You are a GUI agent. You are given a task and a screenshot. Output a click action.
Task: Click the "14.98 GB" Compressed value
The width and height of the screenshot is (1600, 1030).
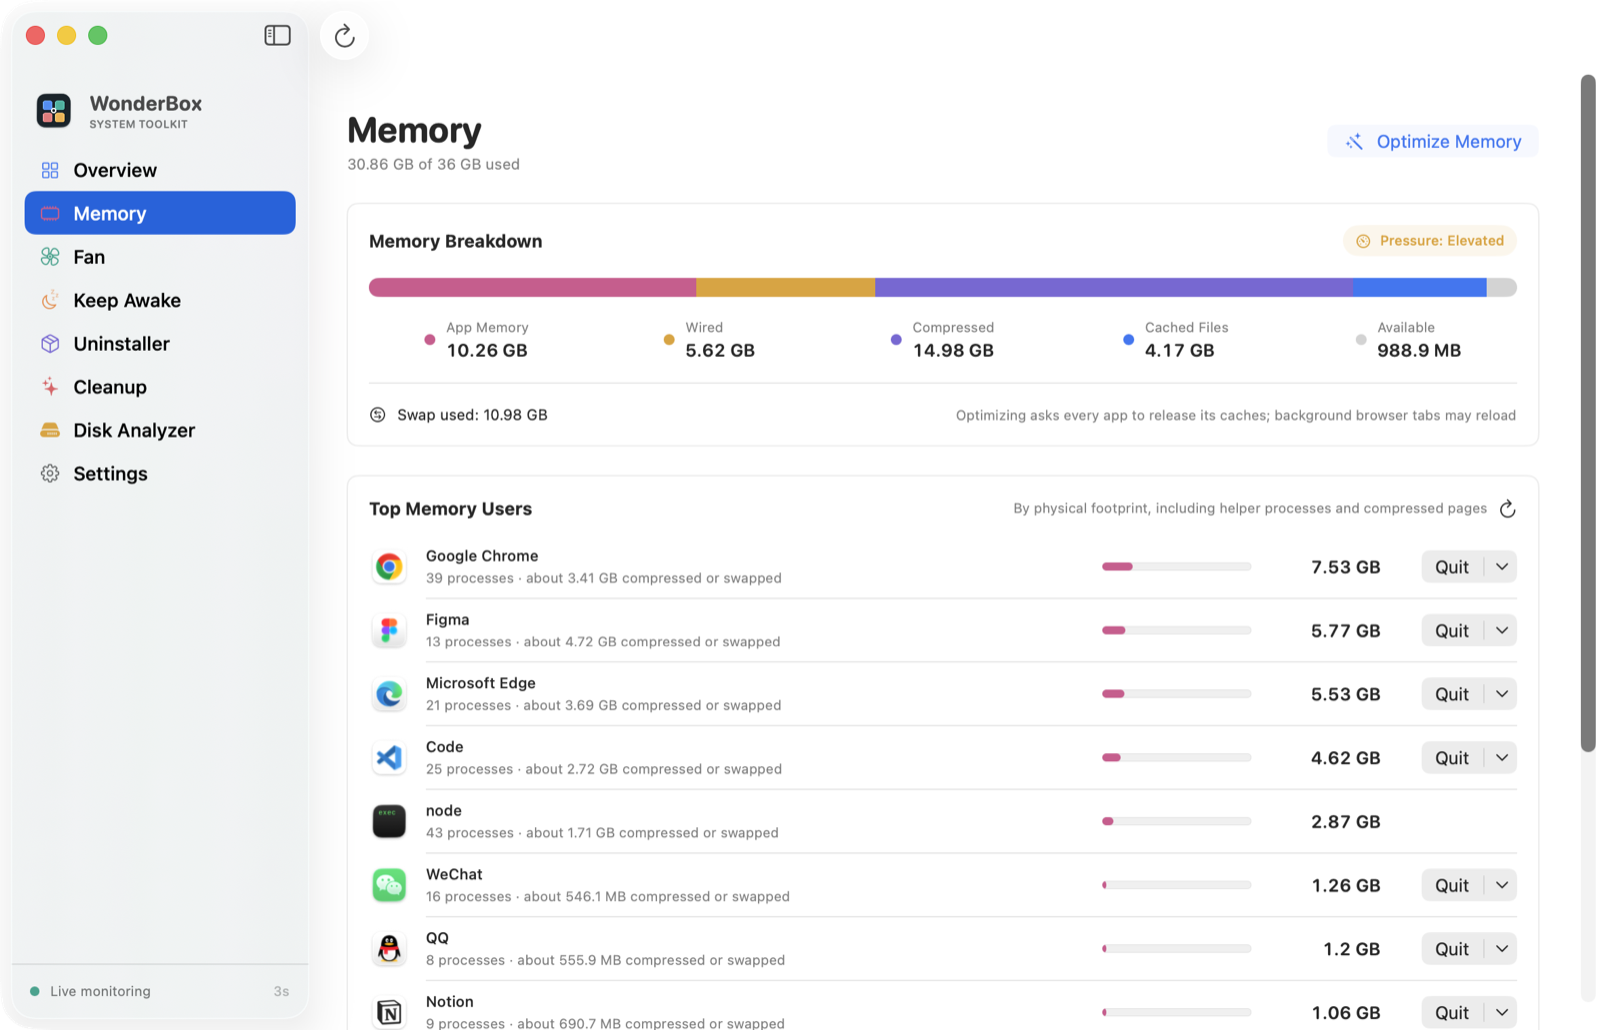(953, 351)
